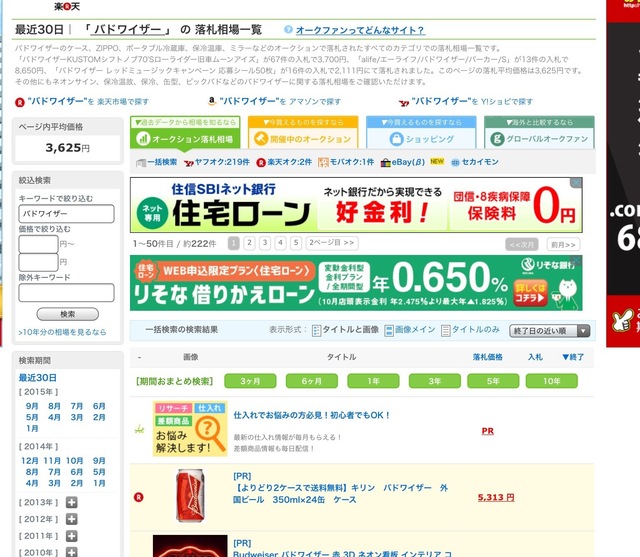
Task: Open the ショッピング tab
Action: pos(421,133)
